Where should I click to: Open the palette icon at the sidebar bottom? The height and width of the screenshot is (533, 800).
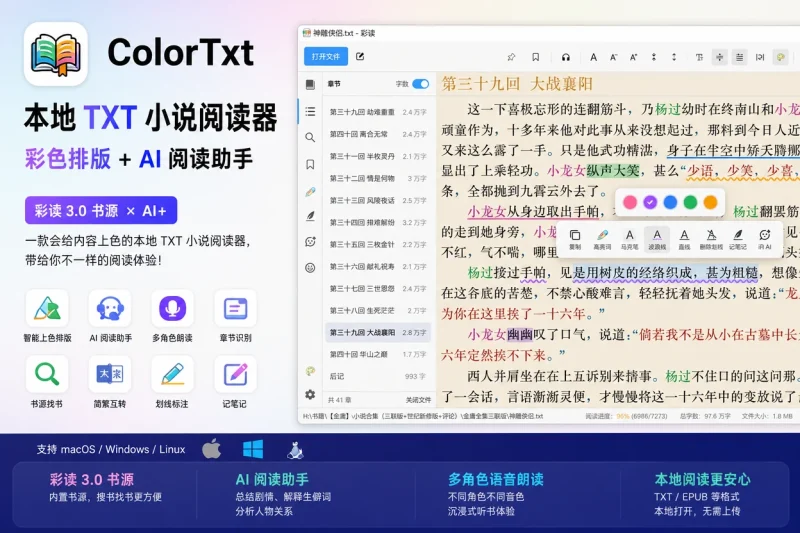pyautogui.click(x=310, y=371)
